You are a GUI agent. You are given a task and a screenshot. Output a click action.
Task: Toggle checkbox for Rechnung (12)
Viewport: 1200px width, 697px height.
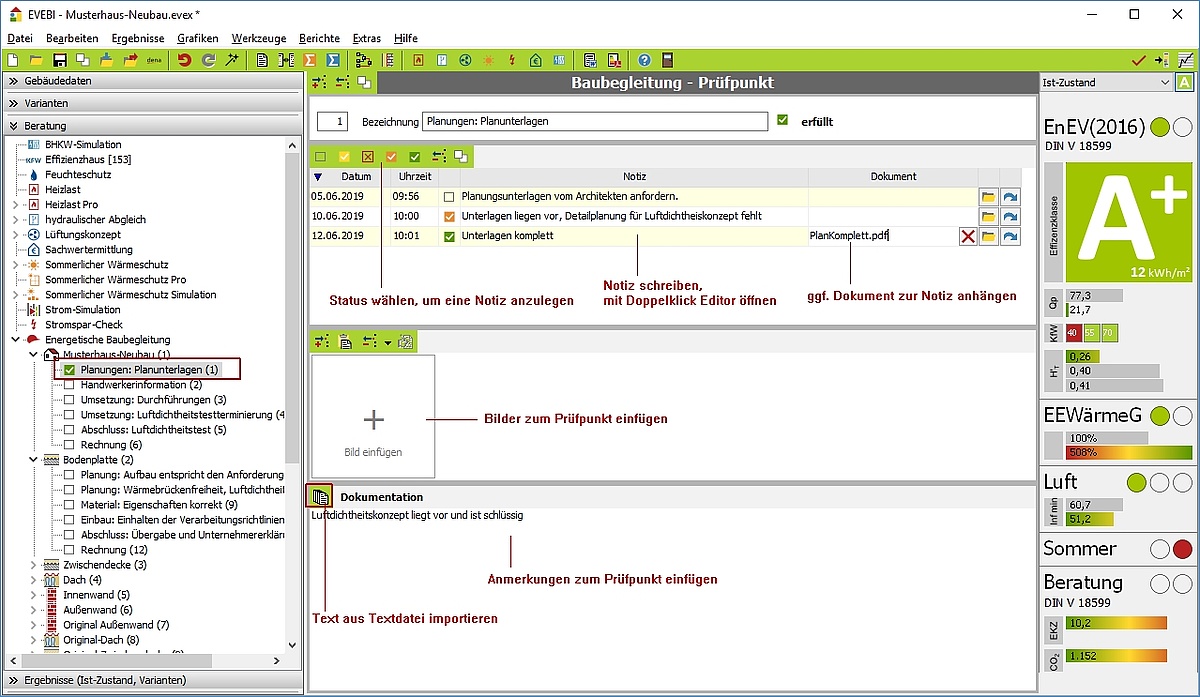tap(70, 549)
